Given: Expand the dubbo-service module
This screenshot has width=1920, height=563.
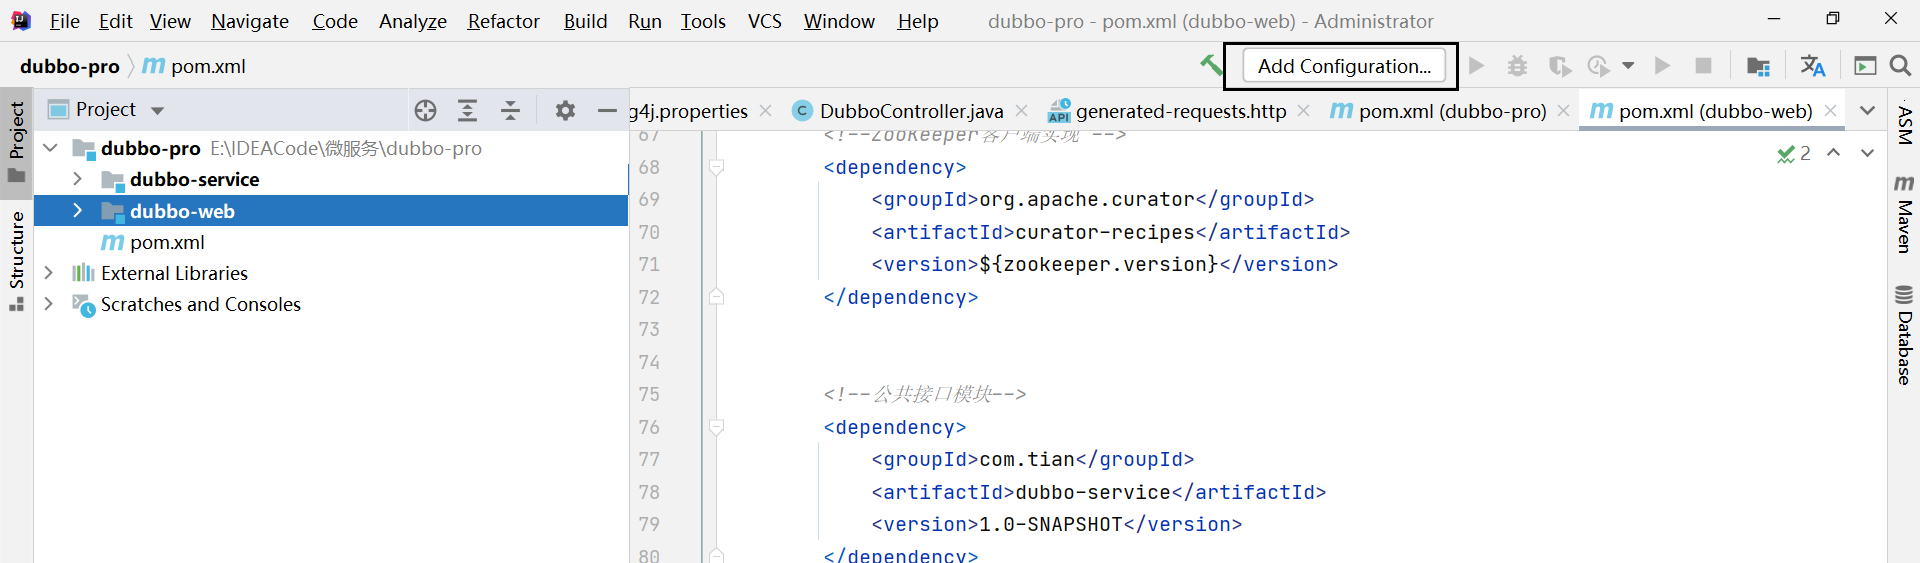Looking at the screenshot, I should click(x=77, y=179).
